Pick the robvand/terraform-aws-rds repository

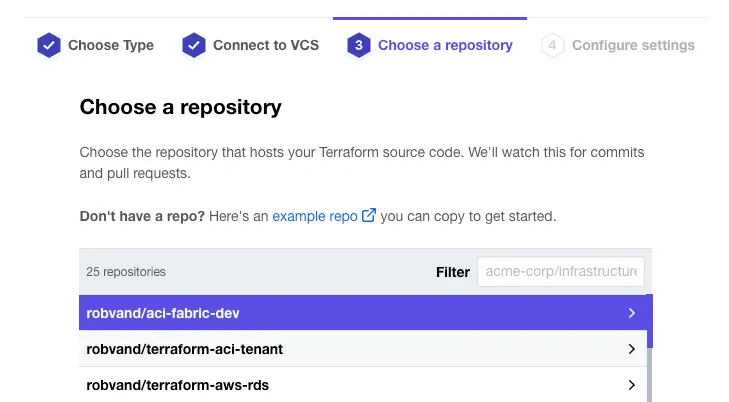click(x=178, y=385)
